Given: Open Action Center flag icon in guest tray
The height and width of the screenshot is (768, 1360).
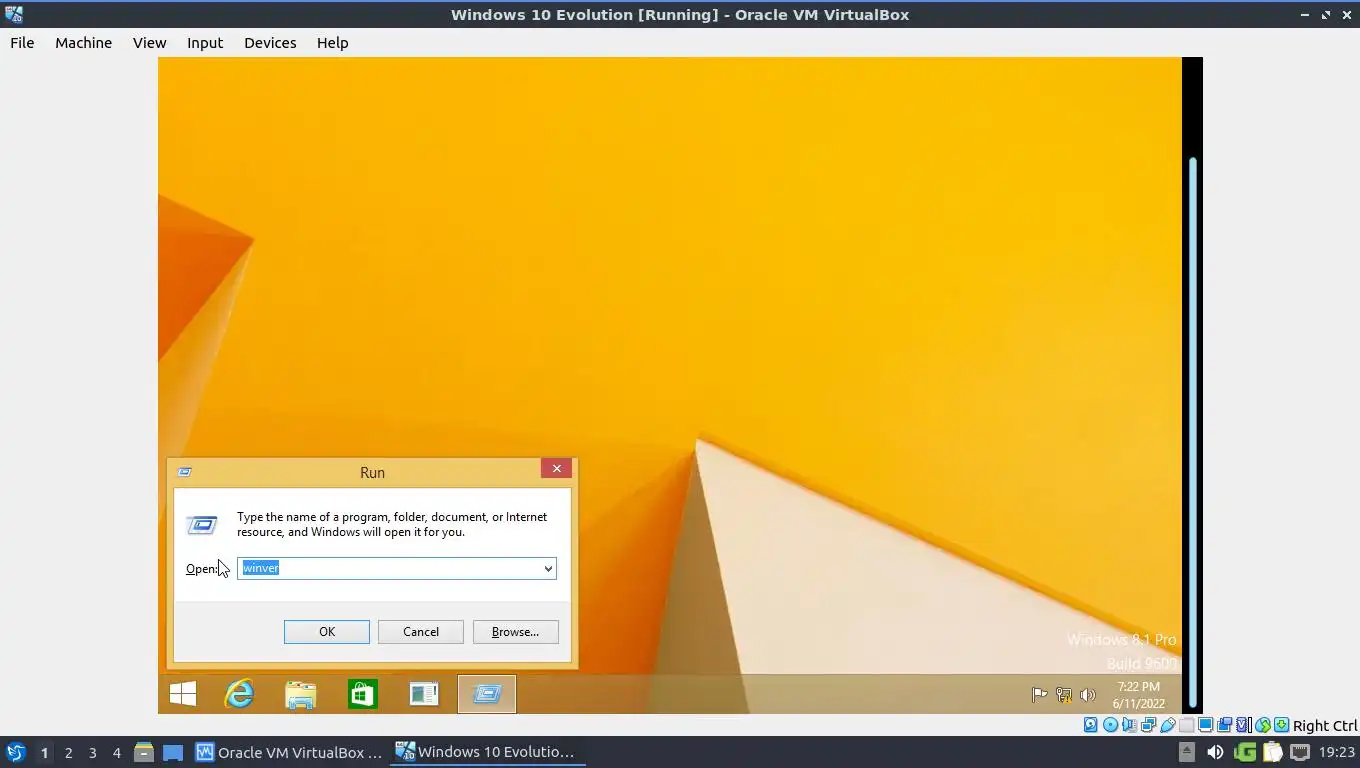Looking at the screenshot, I should (x=1039, y=694).
